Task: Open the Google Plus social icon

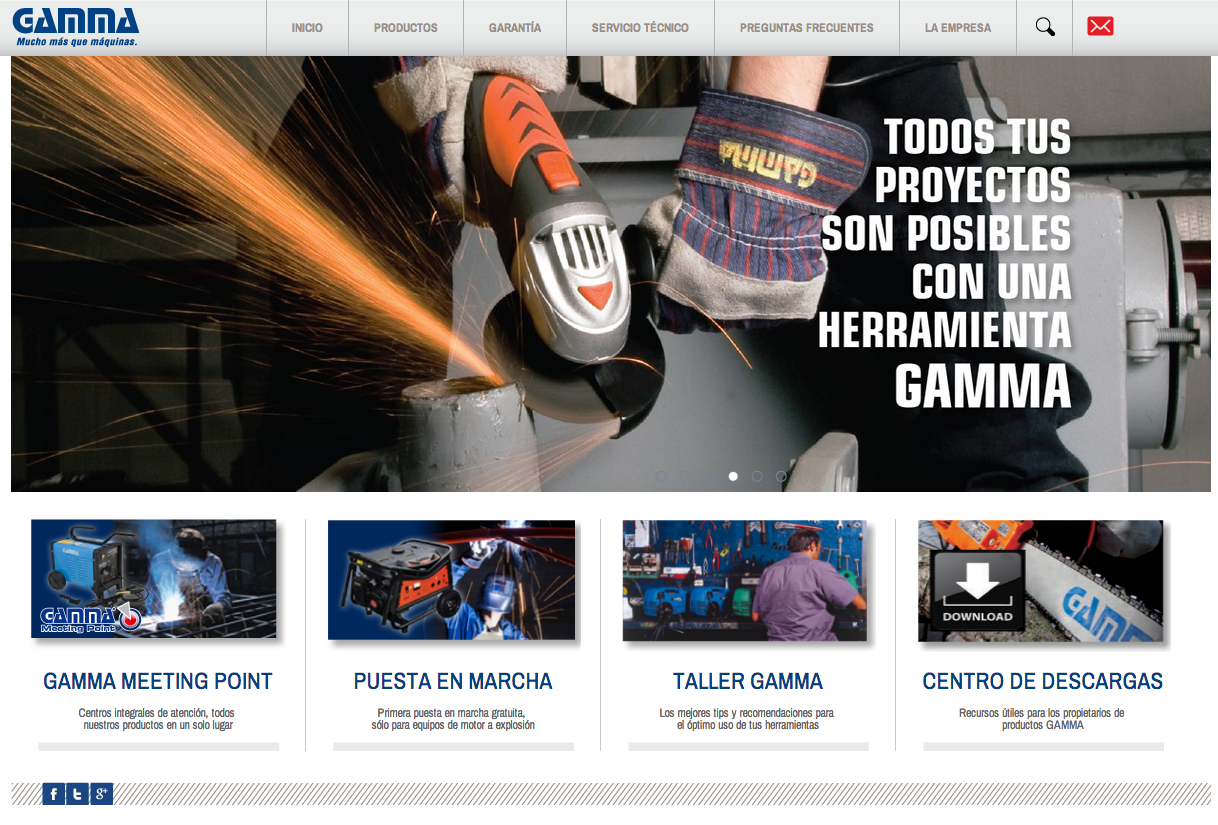Action: (x=101, y=794)
